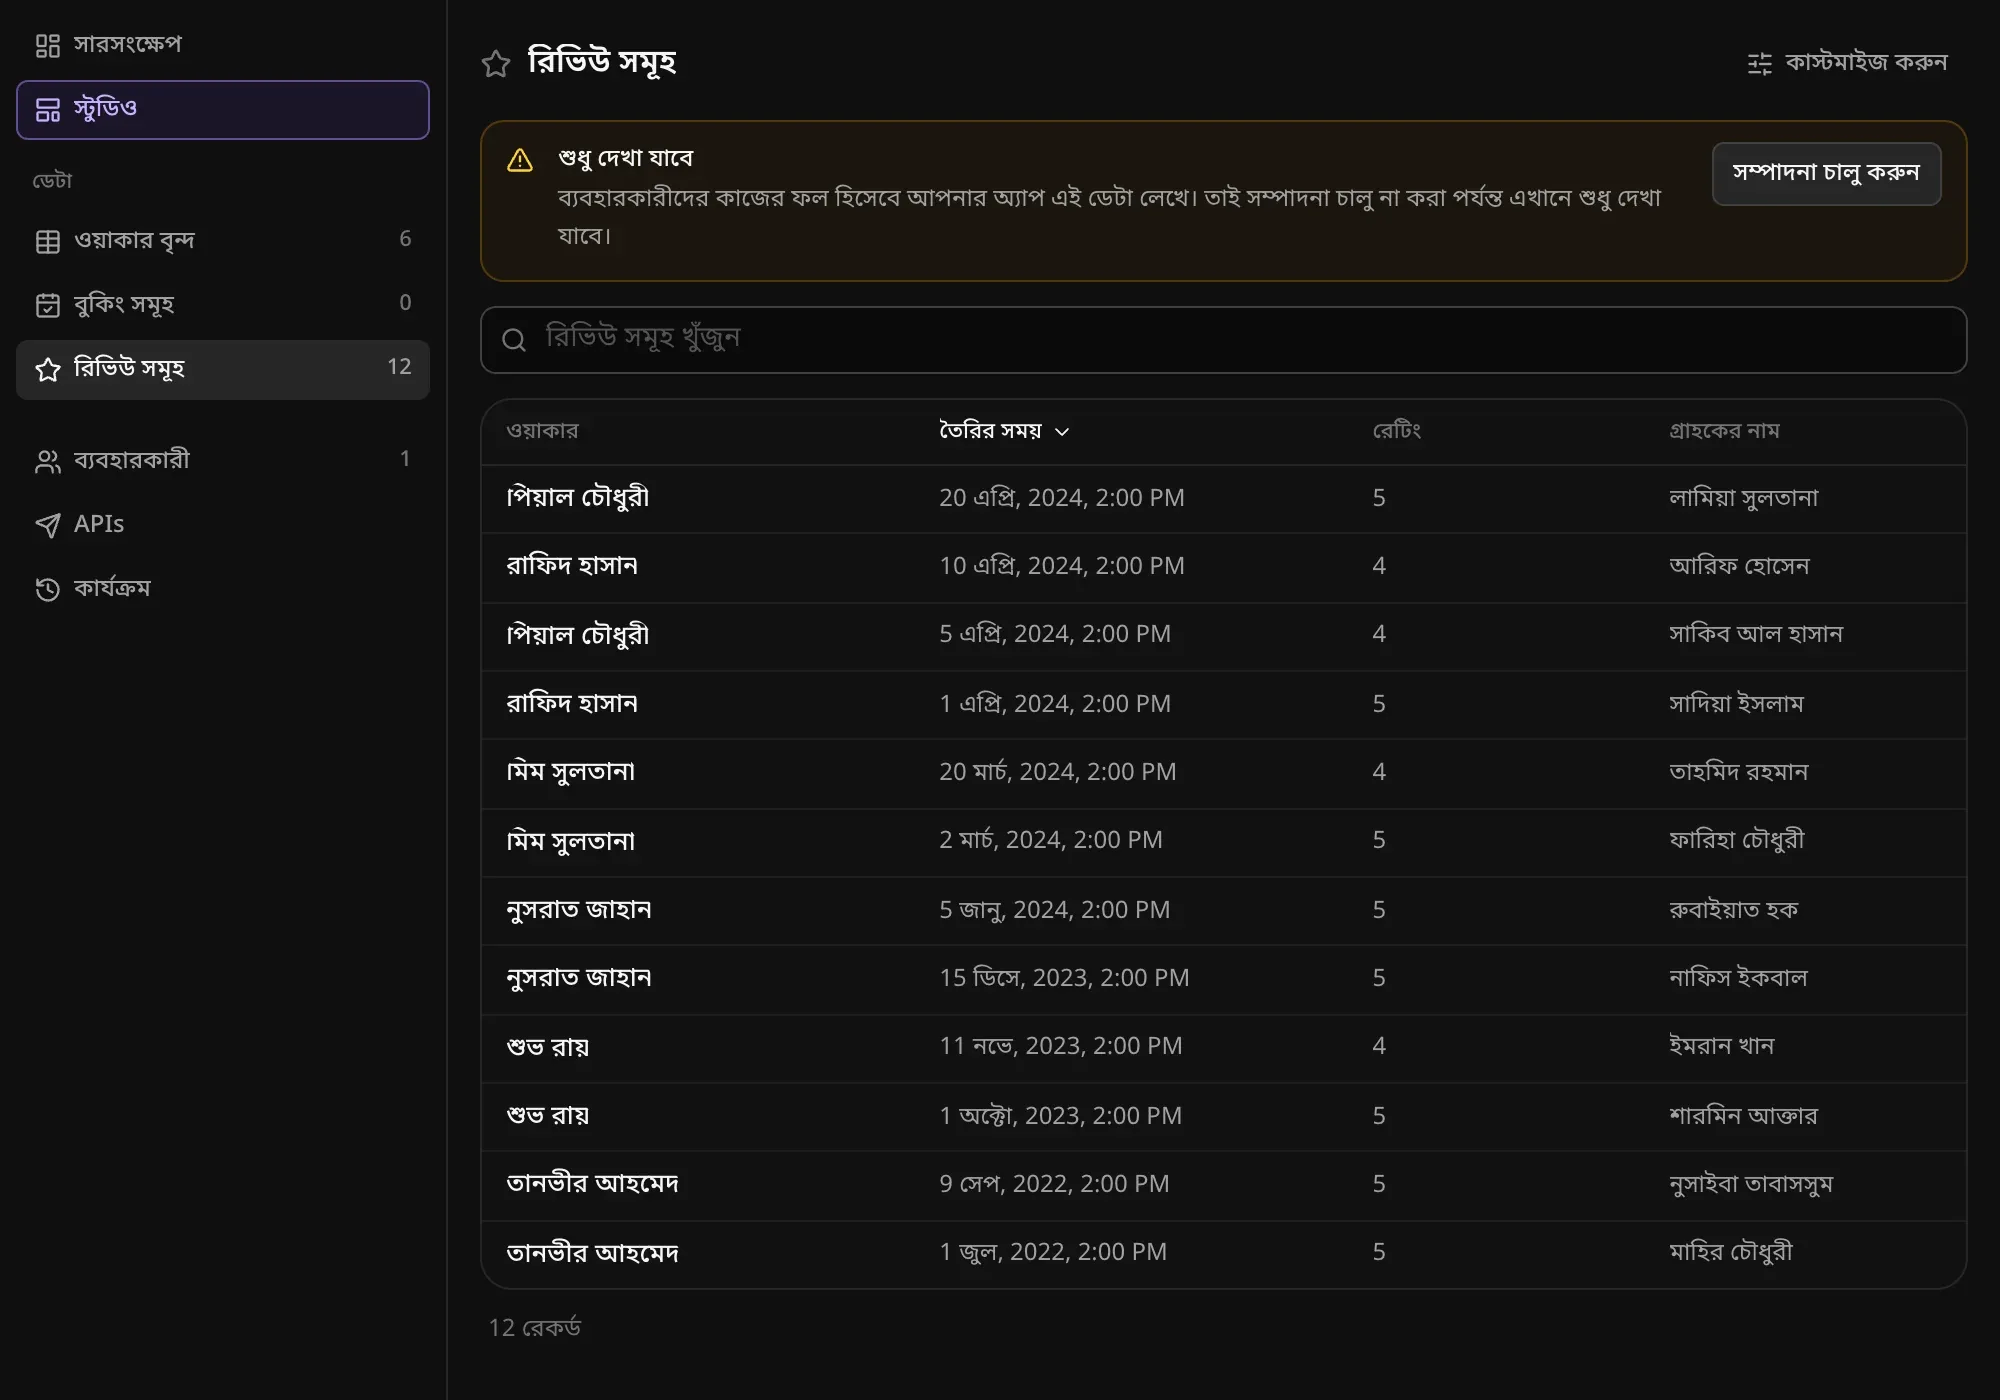Viewport: 2000px width, 1400px height.
Task: Select the ইমরান খান review row
Action: tap(1223, 1047)
